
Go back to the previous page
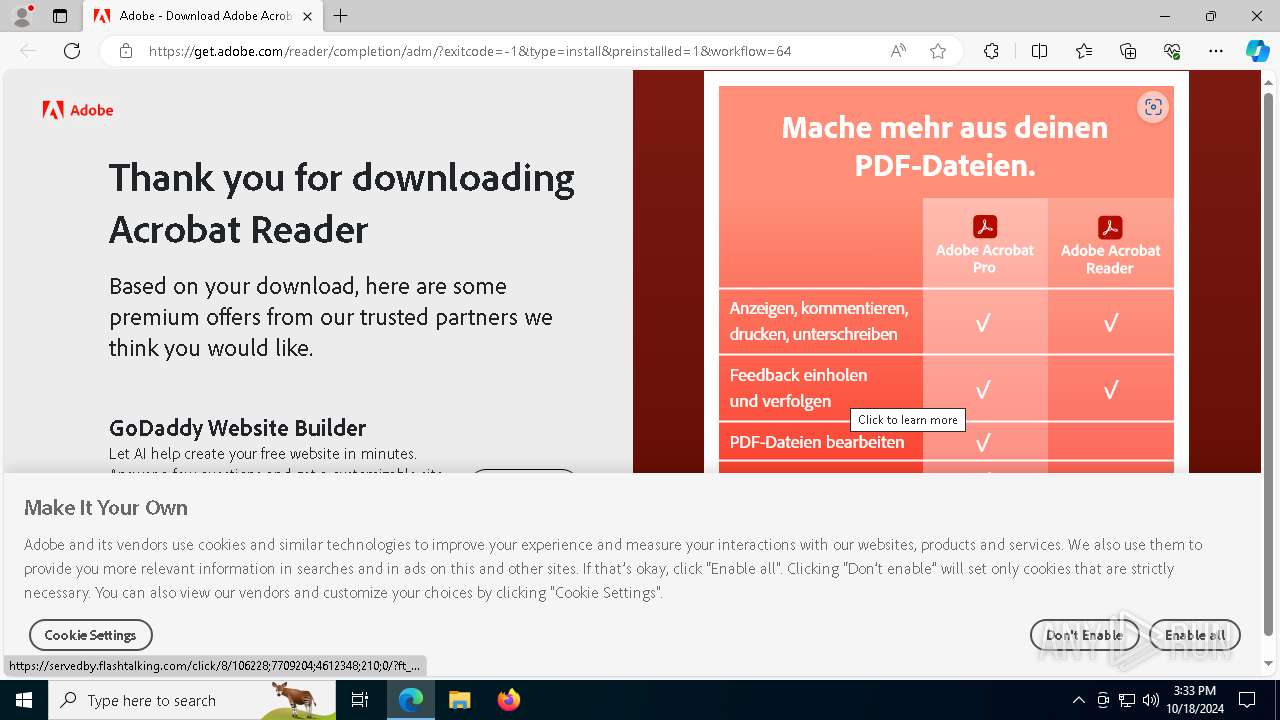(x=28, y=51)
